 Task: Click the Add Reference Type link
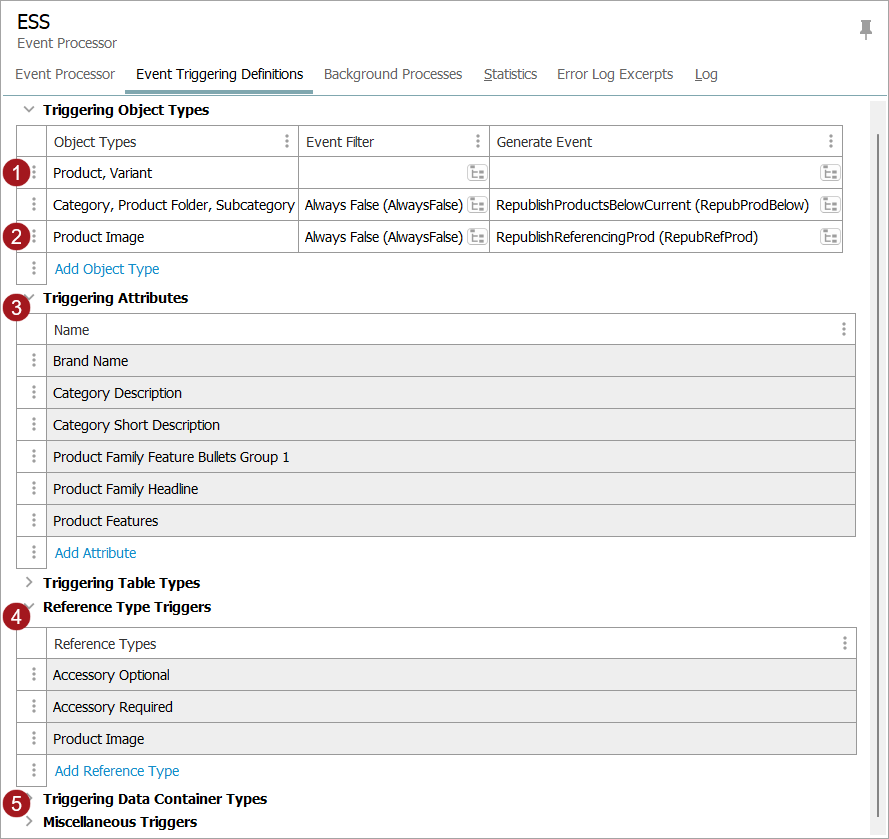click(117, 771)
